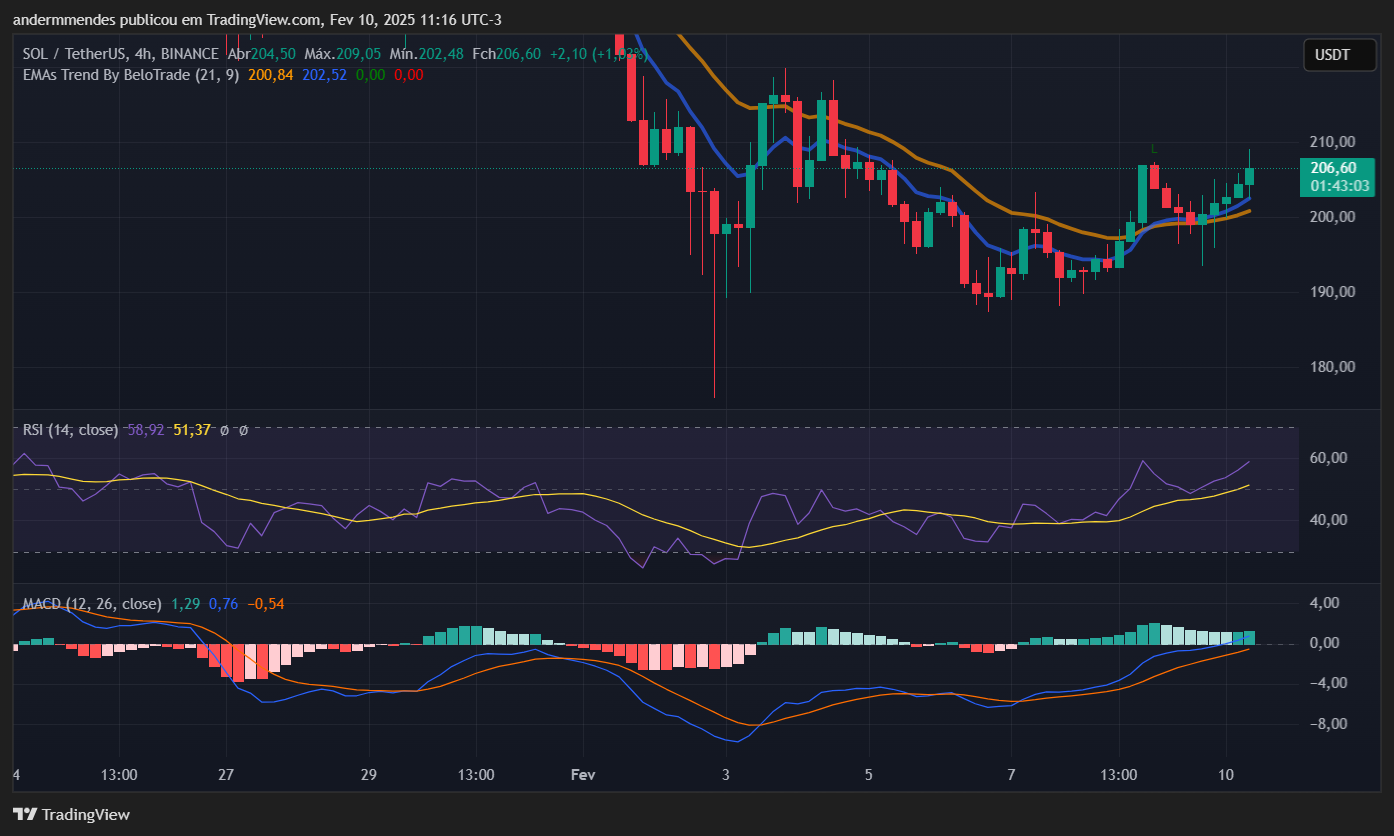Select the MACD (12, 26, close) indicator legend
The height and width of the screenshot is (836, 1394).
92,604
